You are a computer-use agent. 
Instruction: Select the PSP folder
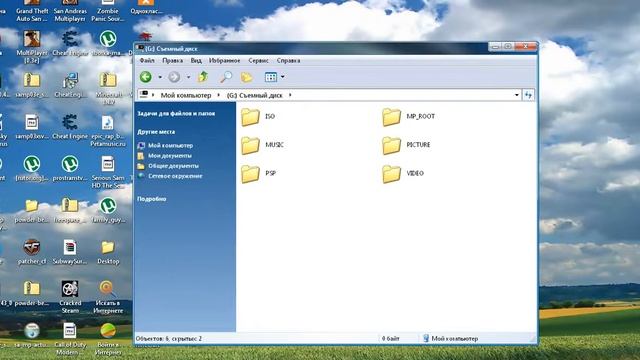258,174
